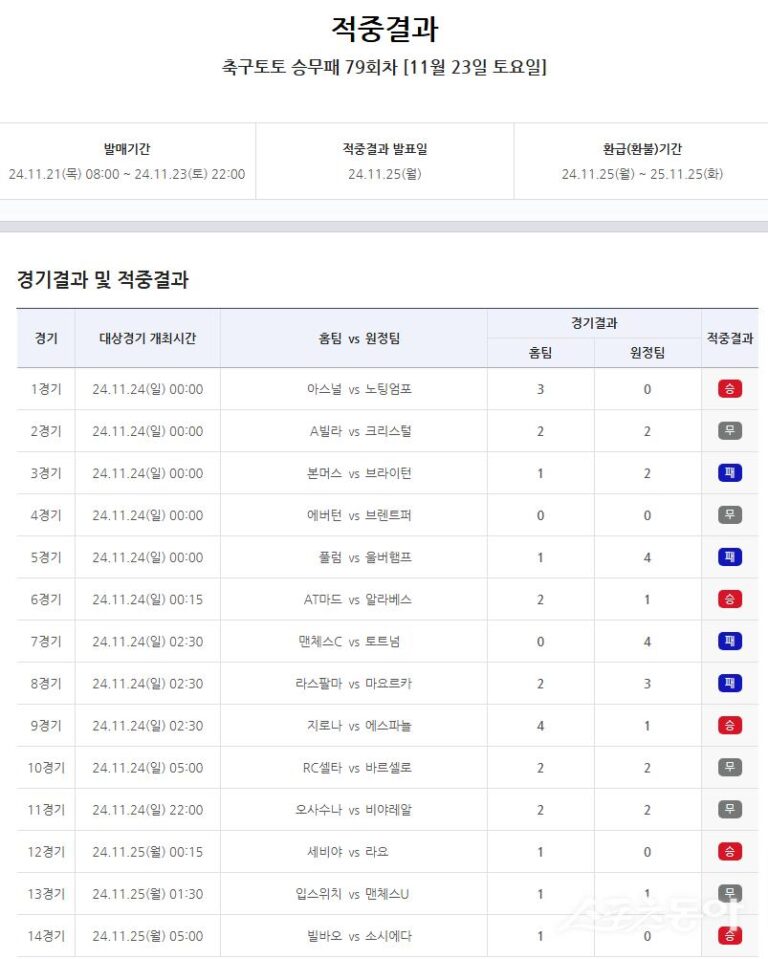
Task: Click the 13경기 row label
Action: click(x=46, y=893)
